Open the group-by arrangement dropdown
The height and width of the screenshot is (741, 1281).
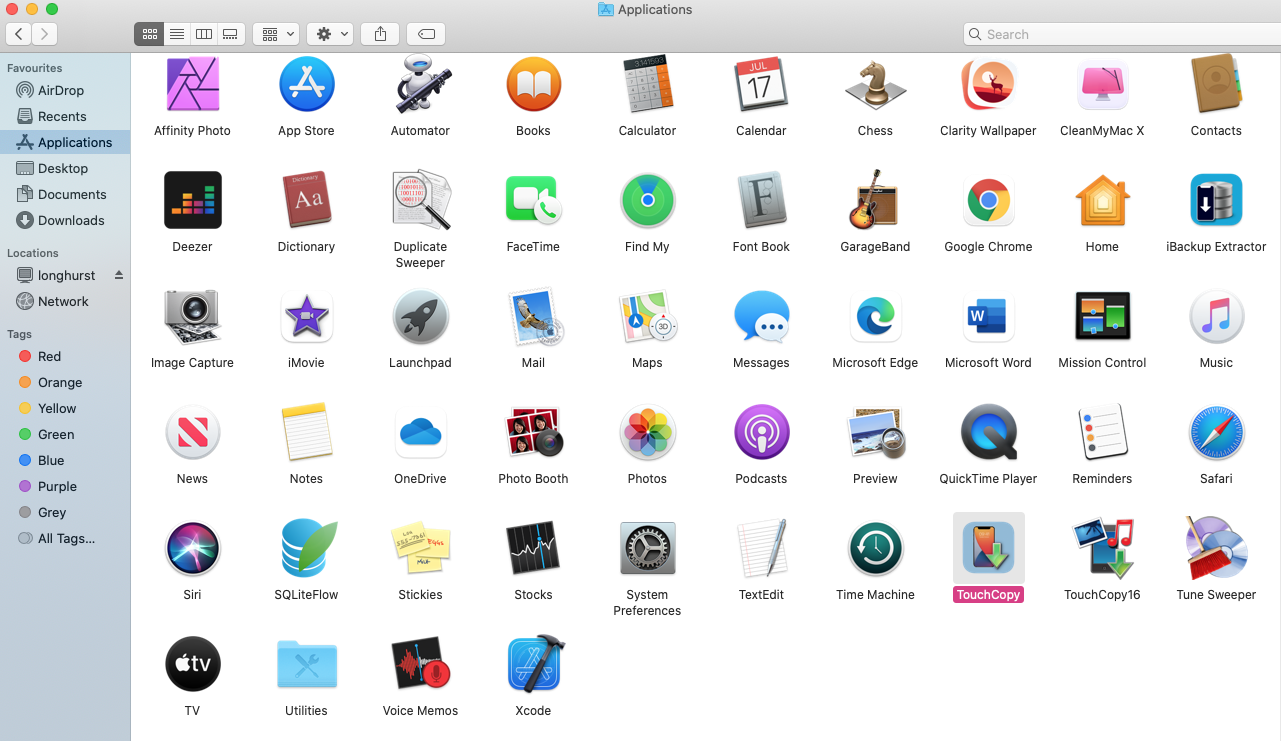(276, 34)
